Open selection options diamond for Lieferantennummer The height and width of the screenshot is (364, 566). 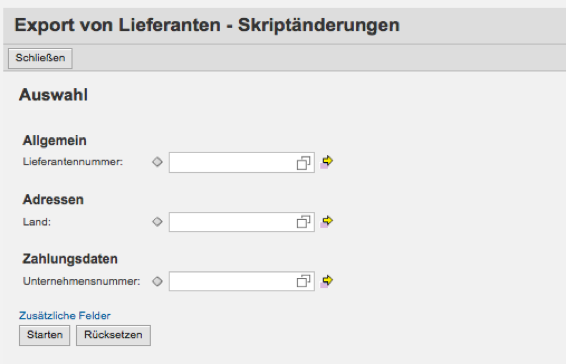click(x=157, y=162)
